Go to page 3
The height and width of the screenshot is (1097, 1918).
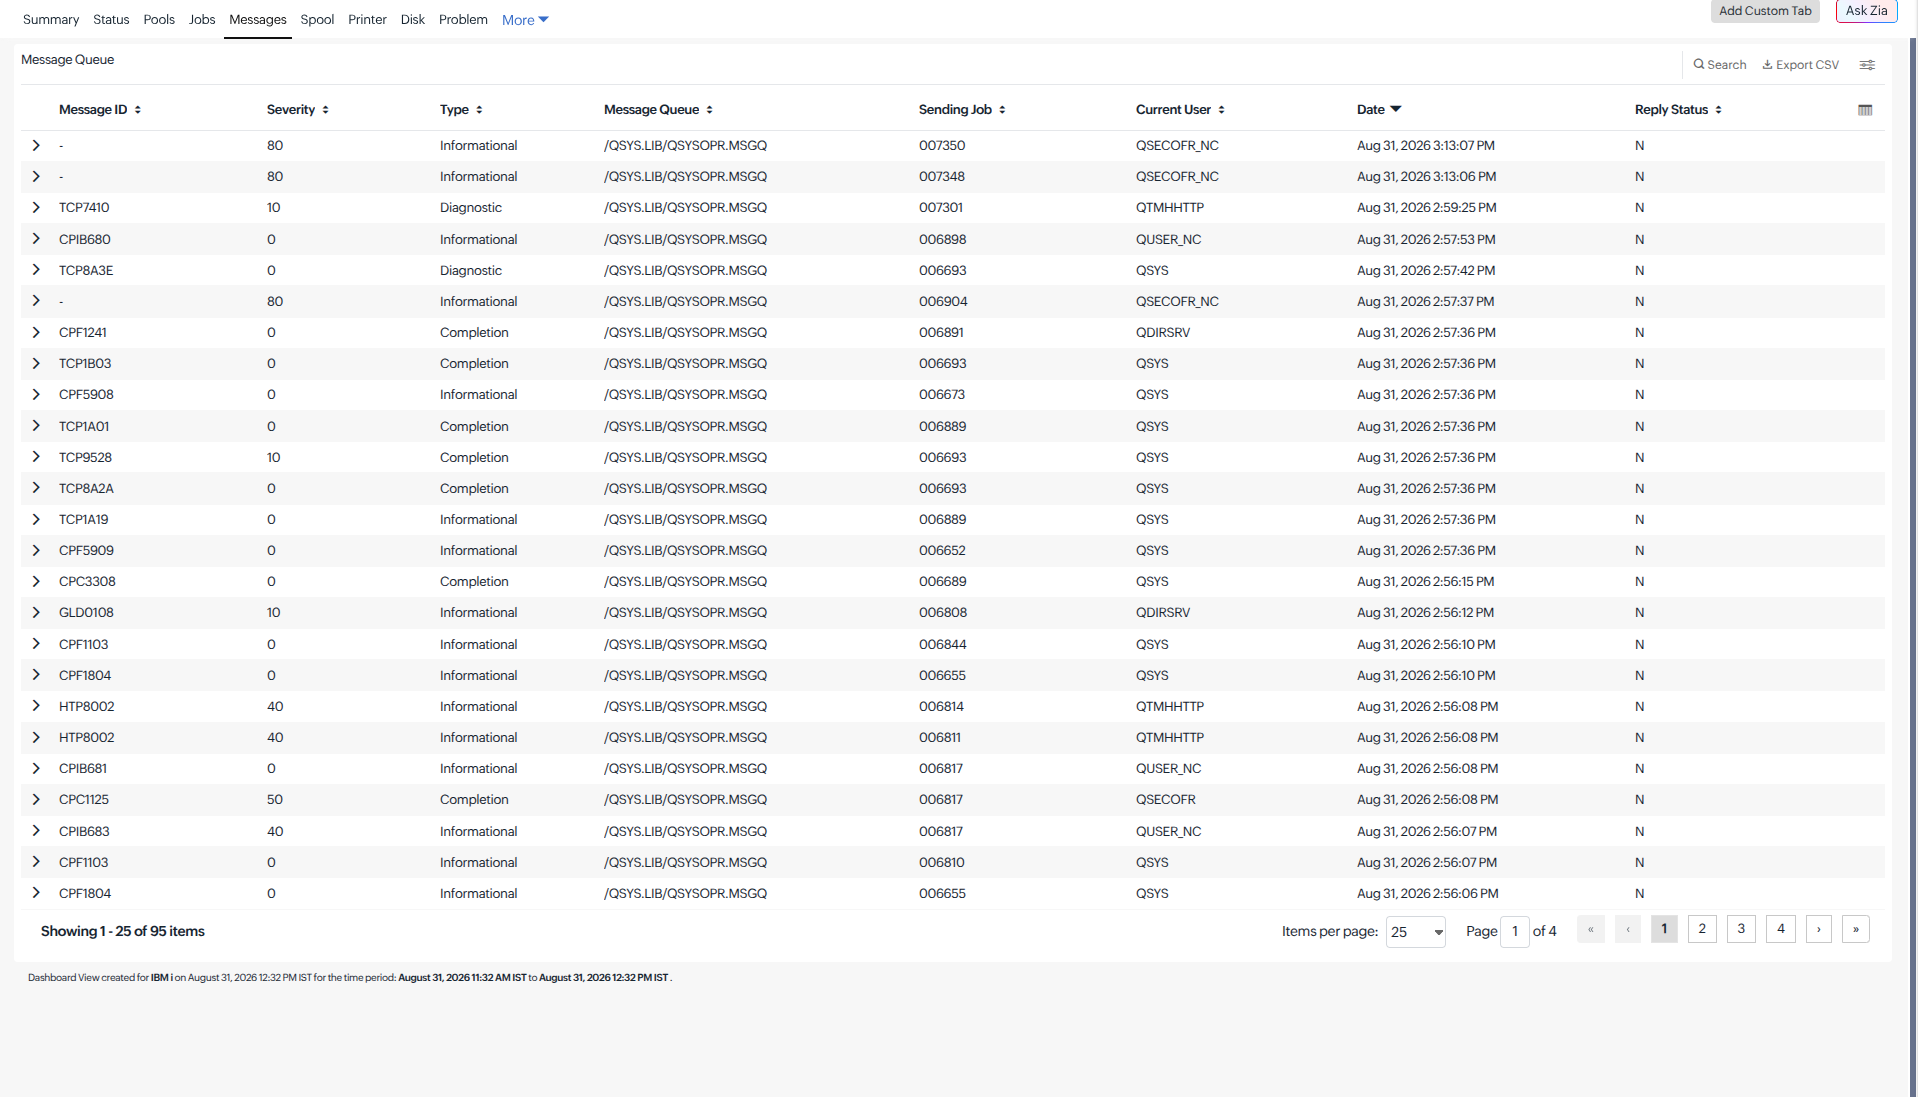(x=1741, y=929)
